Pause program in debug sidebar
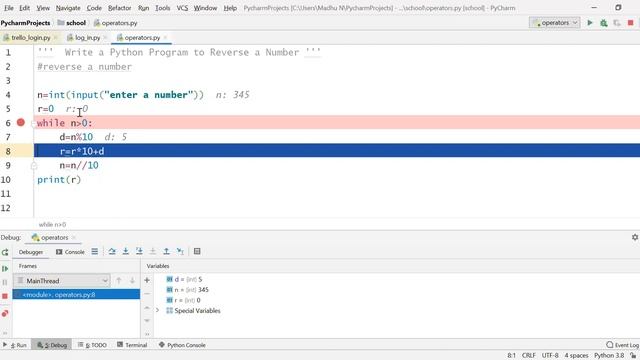Screen dimensions: 640x360 pyautogui.click(x=5, y=282)
